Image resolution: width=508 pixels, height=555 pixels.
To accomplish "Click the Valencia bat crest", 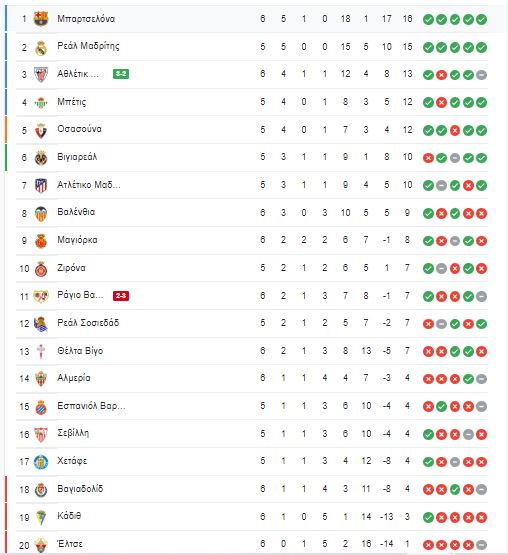I will [x=41, y=213].
